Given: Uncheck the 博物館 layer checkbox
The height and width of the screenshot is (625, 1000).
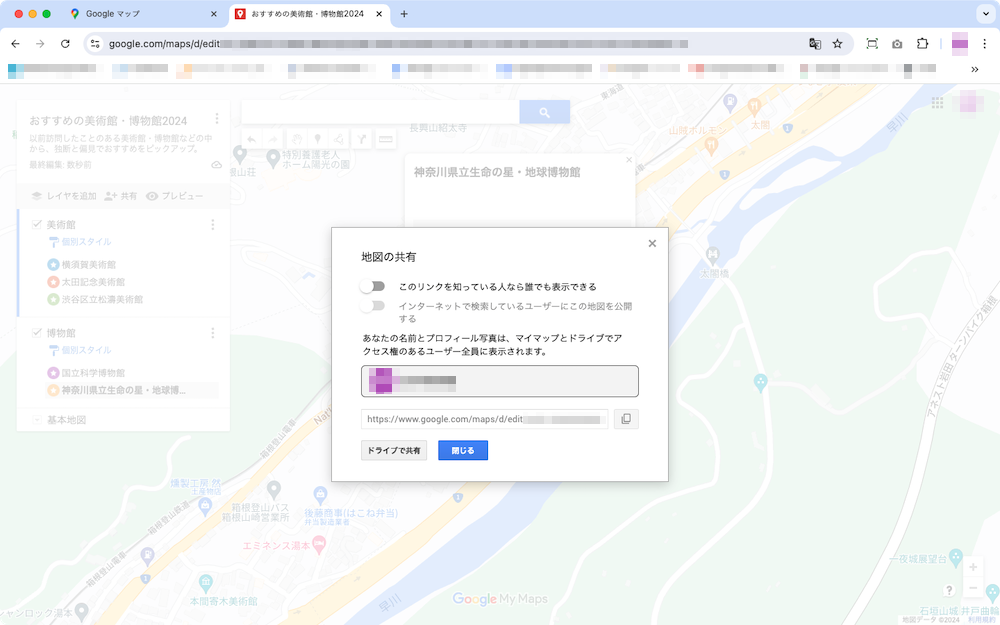Looking at the screenshot, I should coord(37,333).
